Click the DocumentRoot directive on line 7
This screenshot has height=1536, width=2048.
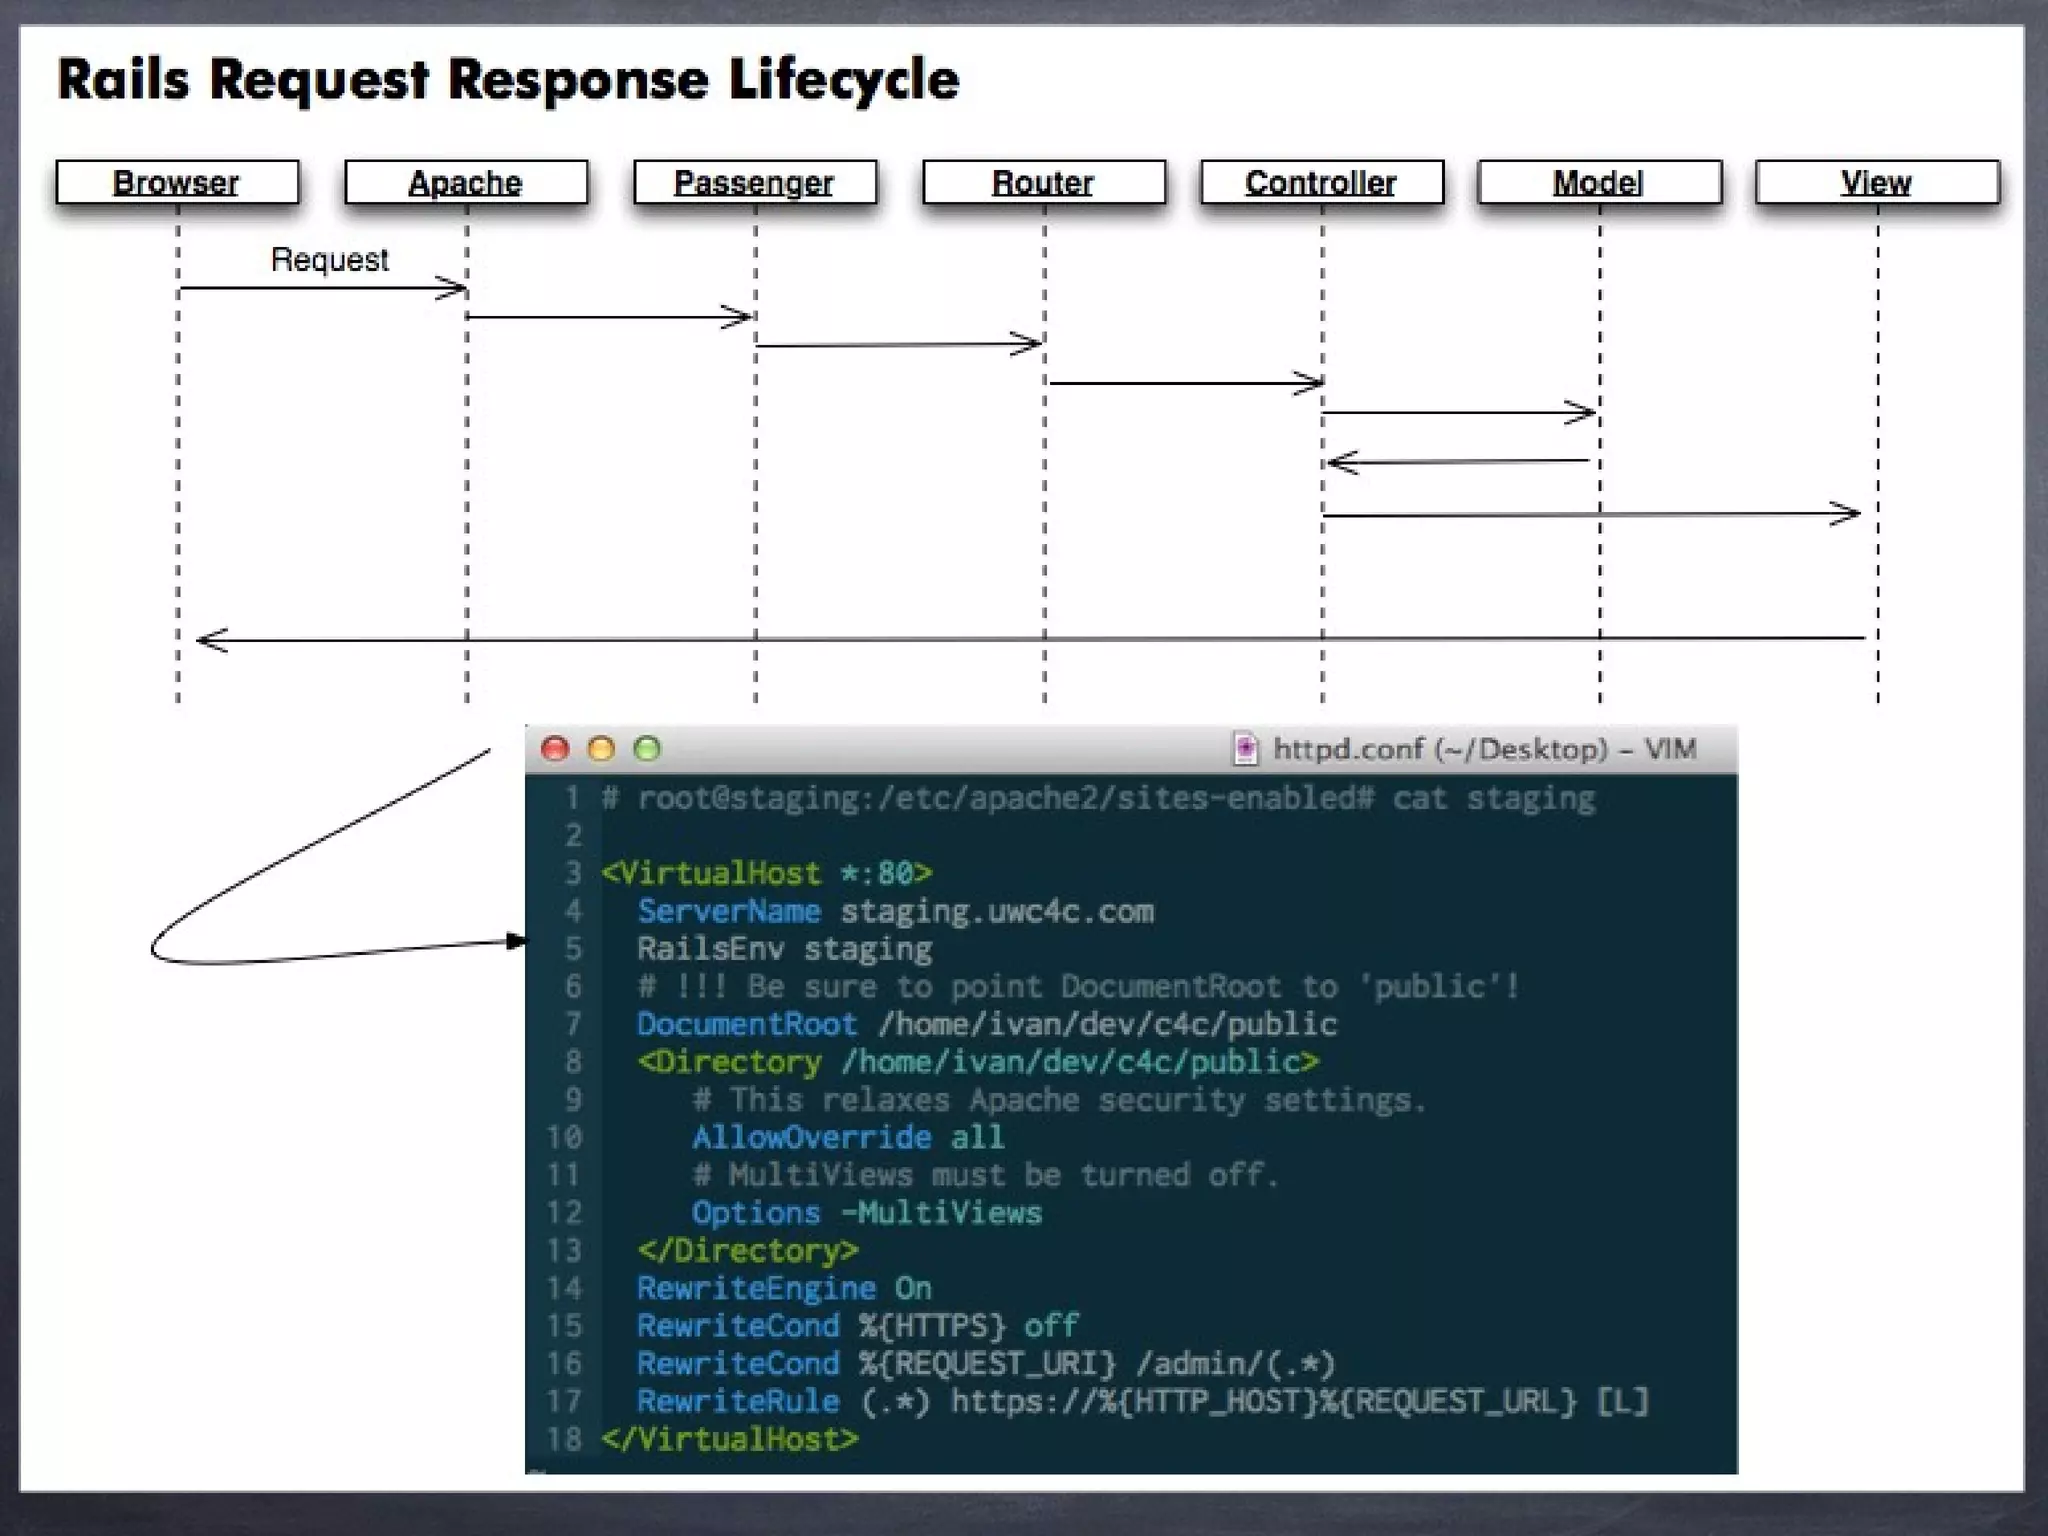(747, 1024)
